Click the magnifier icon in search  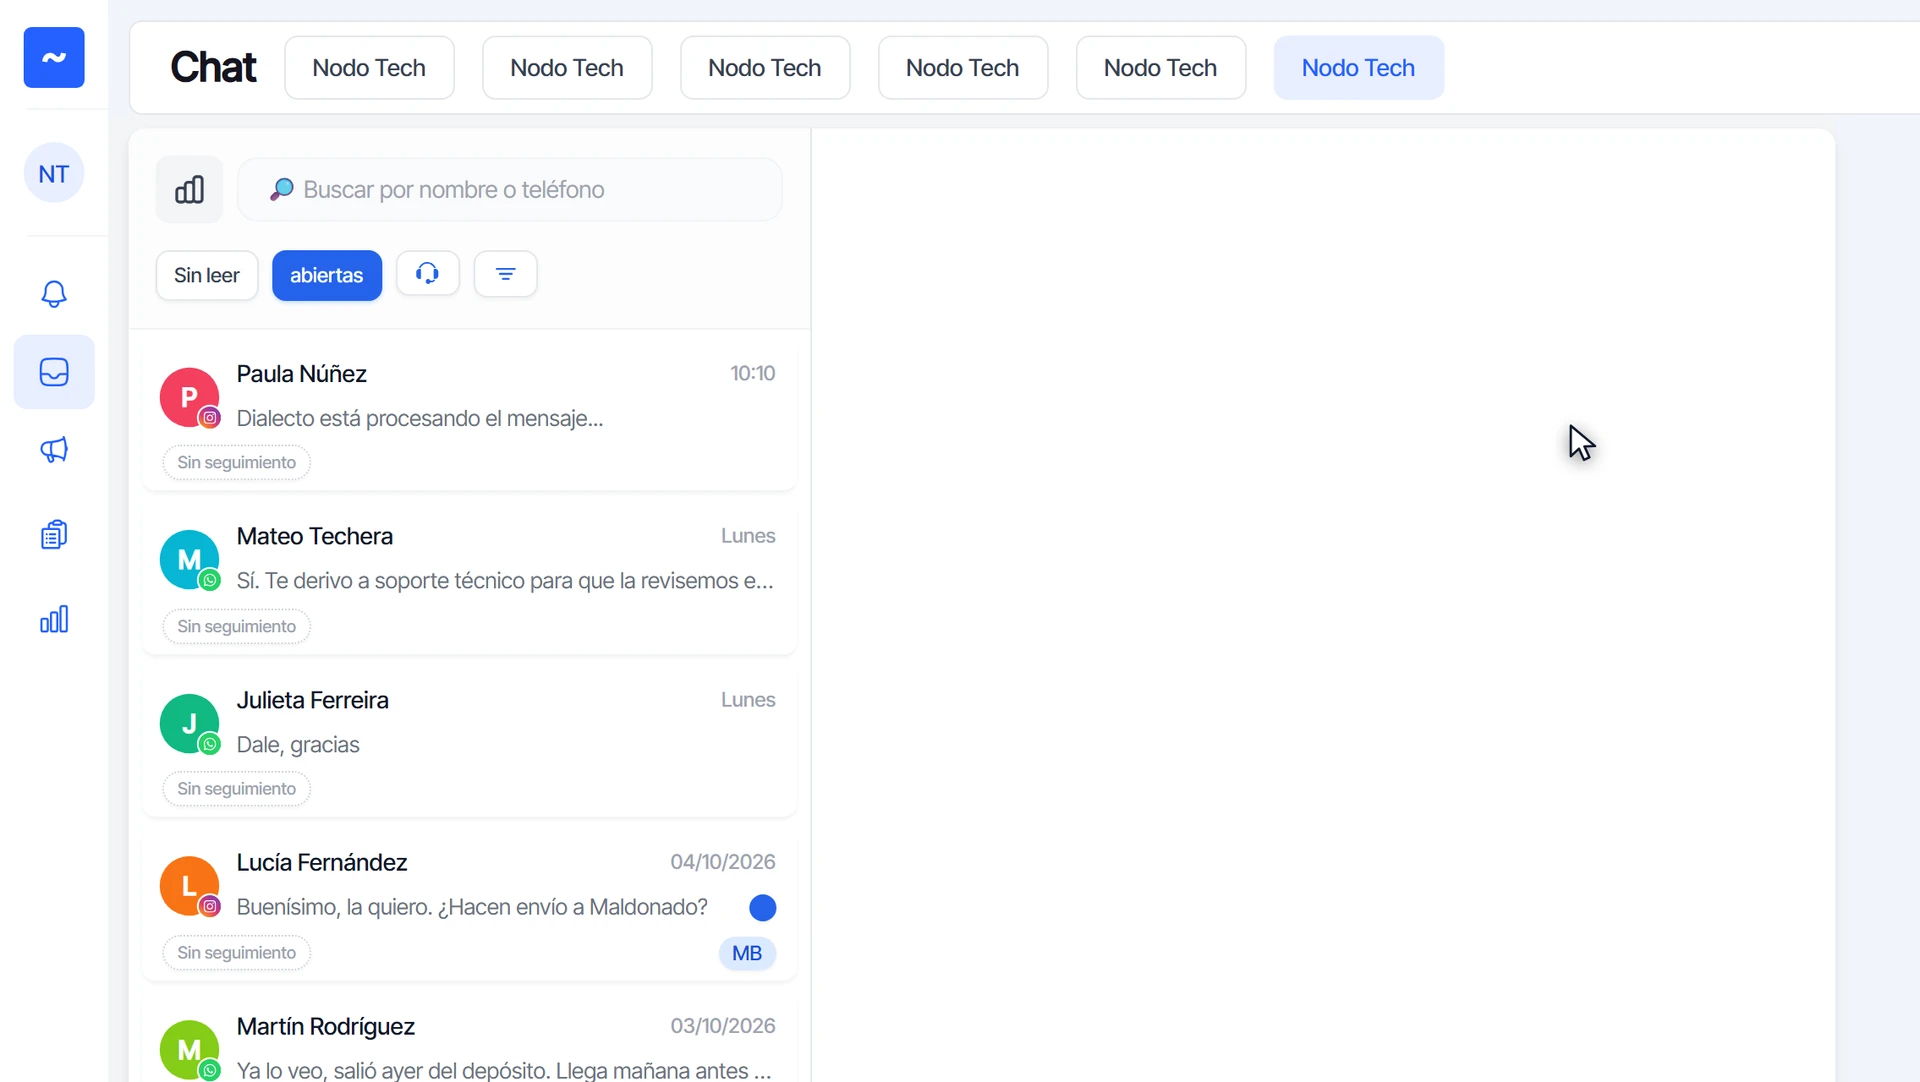coord(282,189)
